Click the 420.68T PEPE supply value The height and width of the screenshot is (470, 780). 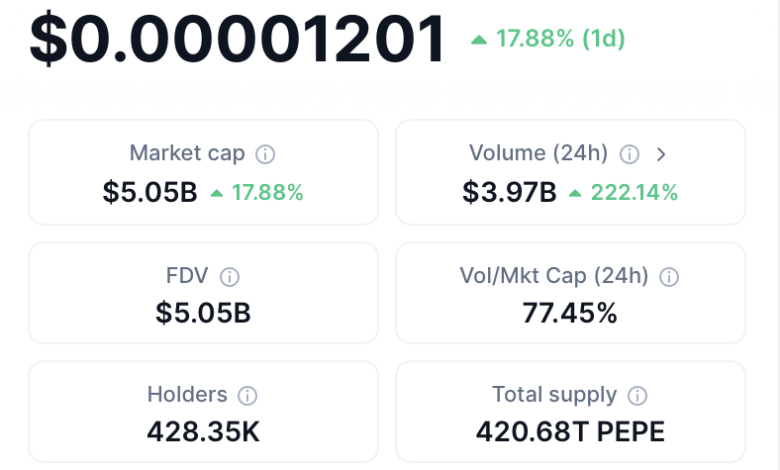click(570, 431)
